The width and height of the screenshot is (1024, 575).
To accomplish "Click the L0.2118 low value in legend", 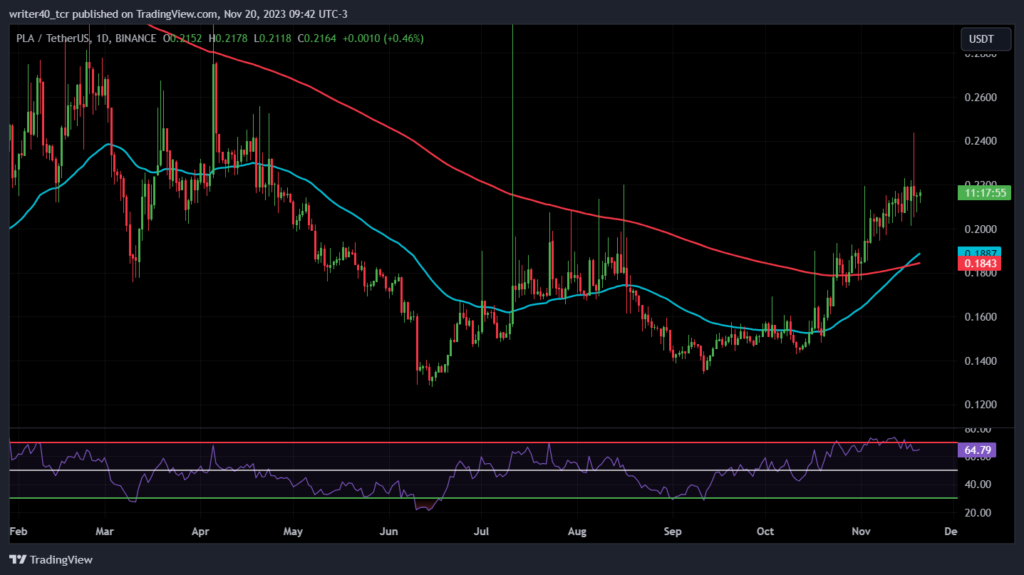I will click(x=272, y=39).
